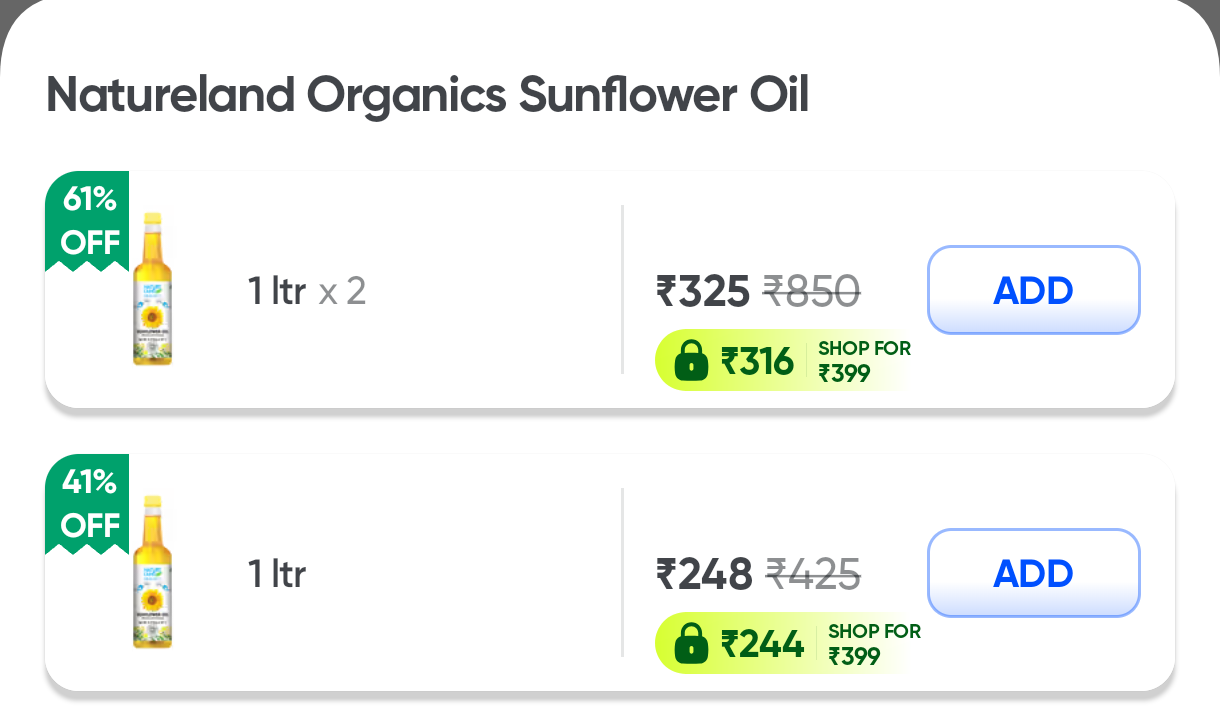Viewport: 1220px width, 707px height.
Task: Click the 41% OFF discount badge
Action: [89, 504]
